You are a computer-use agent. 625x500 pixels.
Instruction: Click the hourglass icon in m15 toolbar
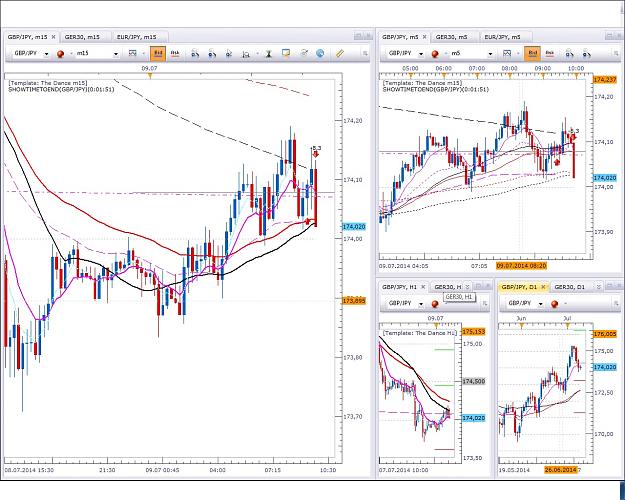click(269, 53)
